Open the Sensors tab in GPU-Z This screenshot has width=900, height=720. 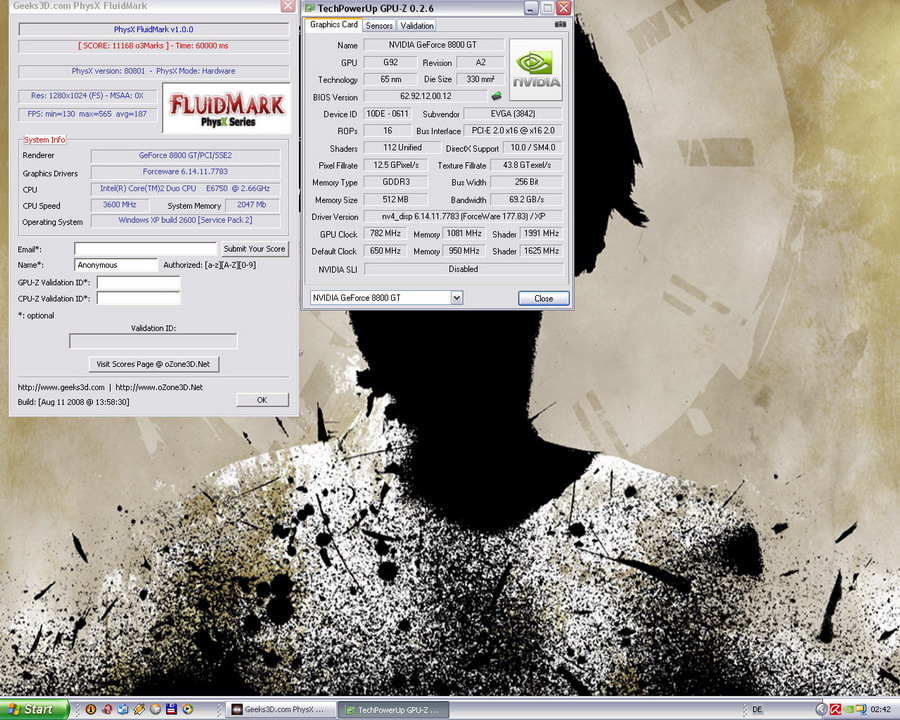(379, 26)
